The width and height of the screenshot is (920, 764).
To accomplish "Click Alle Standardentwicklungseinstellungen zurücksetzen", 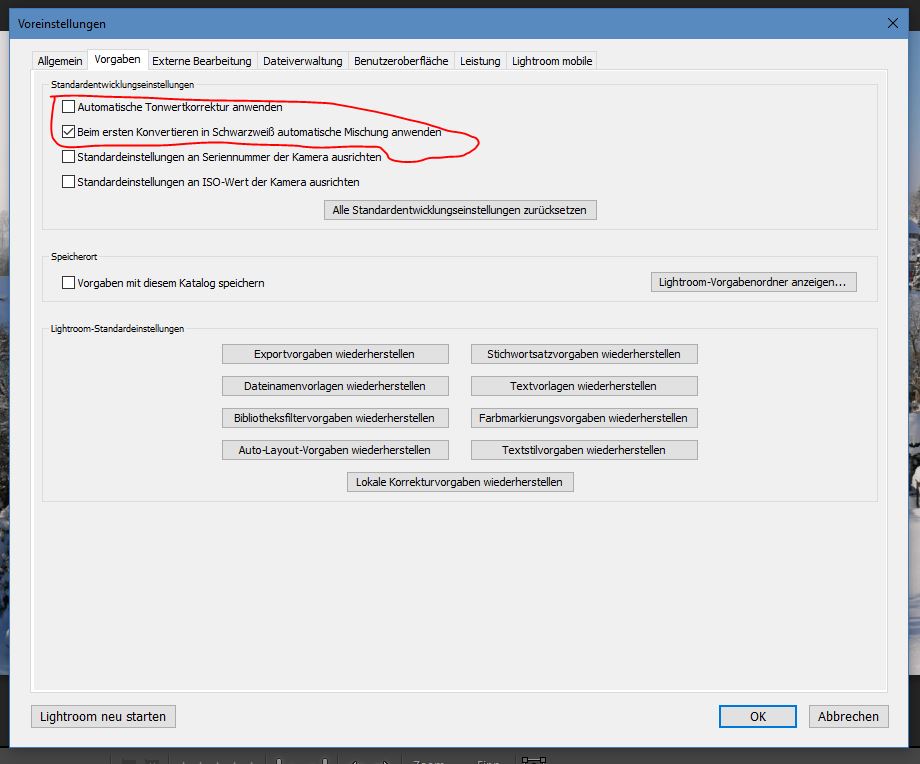I will pyautogui.click(x=460, y=210).
